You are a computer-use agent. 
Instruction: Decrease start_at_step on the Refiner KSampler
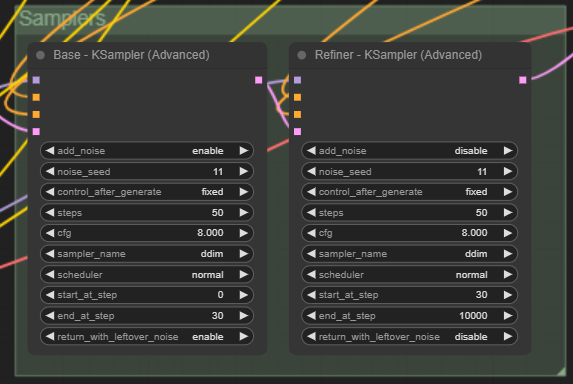coord(311,295)
